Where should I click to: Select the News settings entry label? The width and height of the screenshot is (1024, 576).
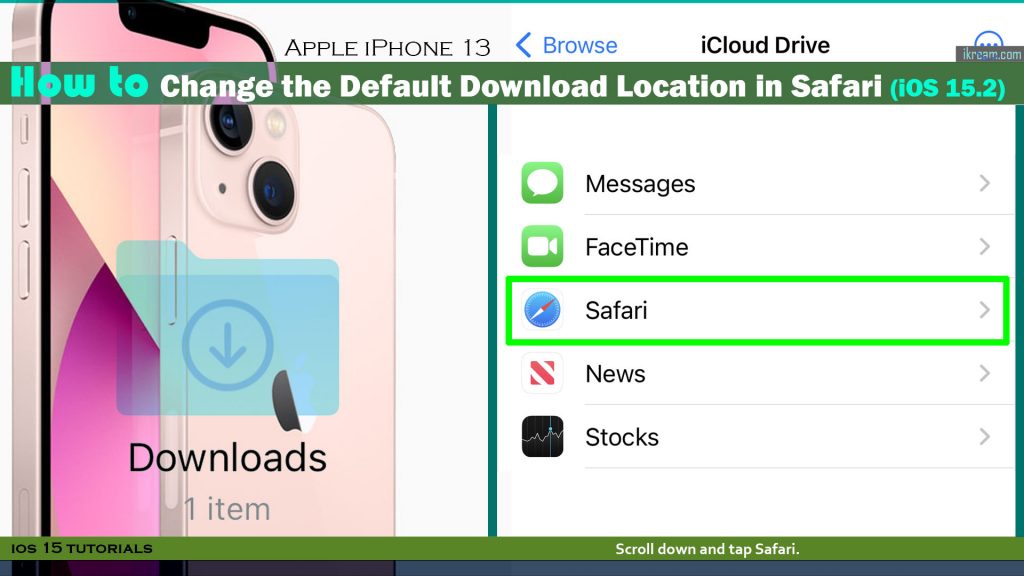[615, 374]
